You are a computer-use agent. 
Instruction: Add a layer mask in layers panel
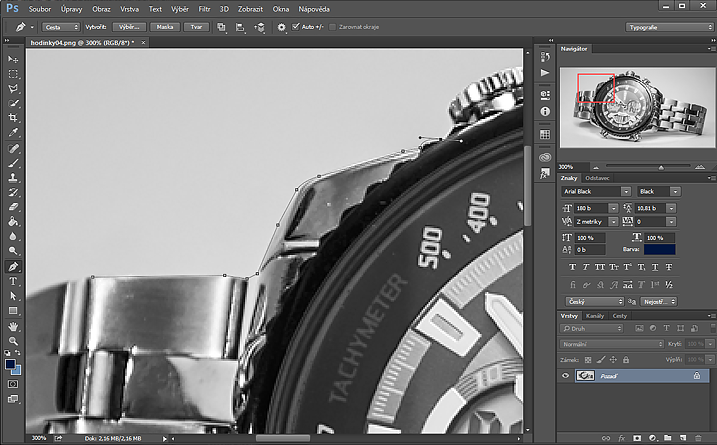point(637,438)
